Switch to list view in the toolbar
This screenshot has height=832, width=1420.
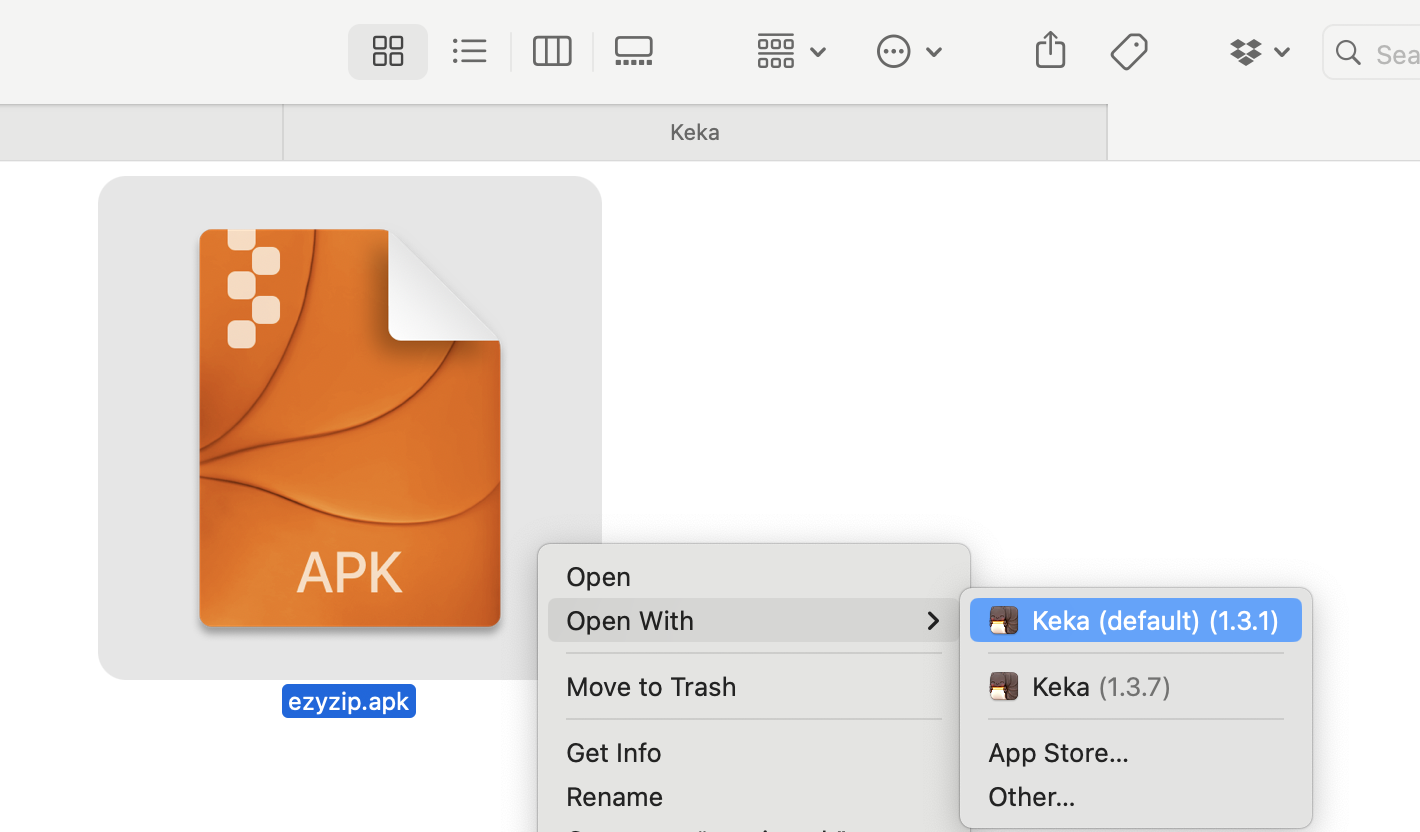point(469,51)
